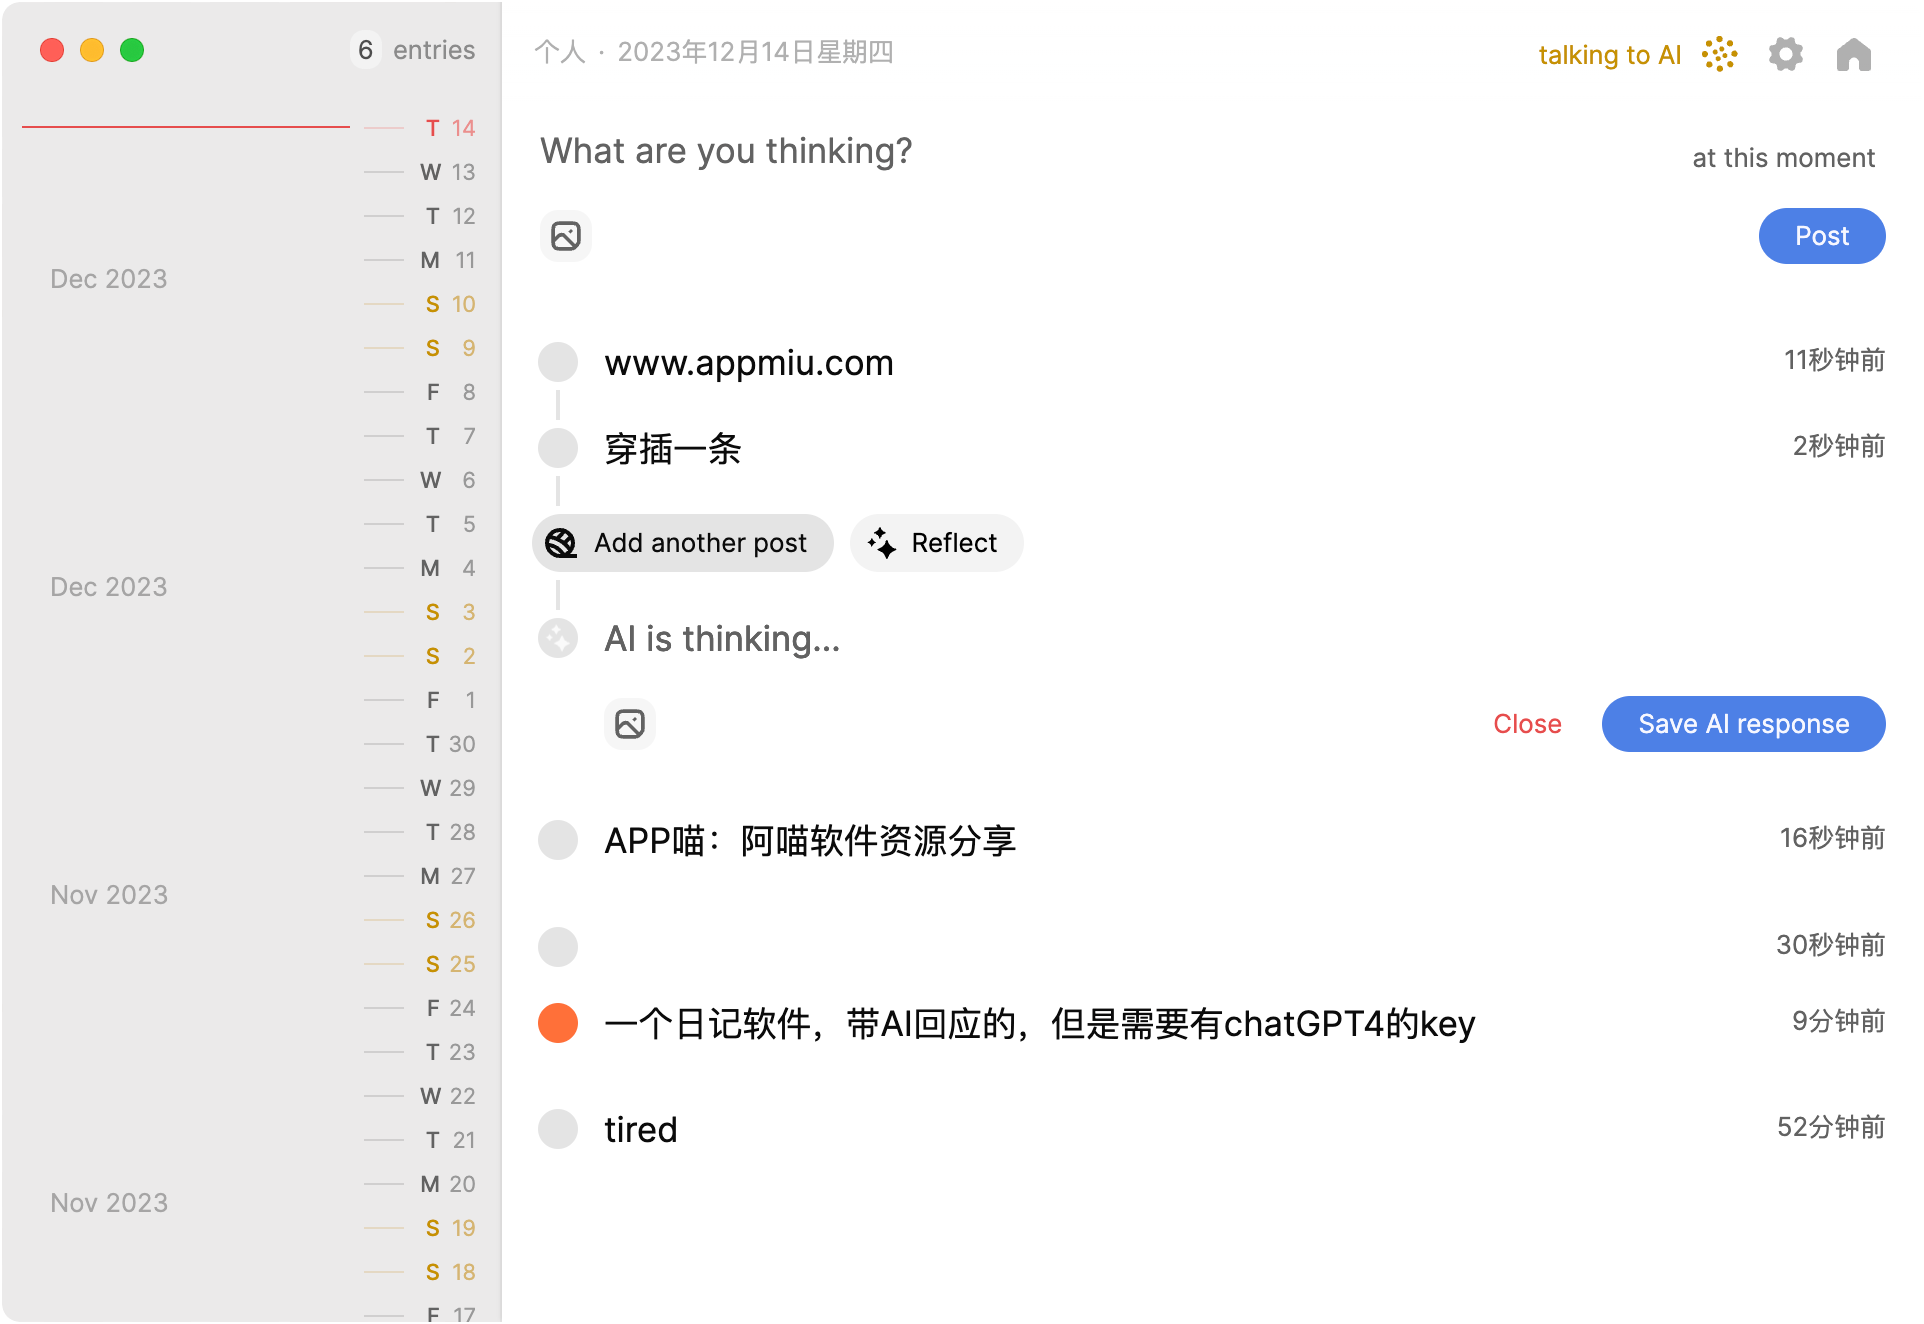The image size is (1924, 1324).
Task: Save the AI response
Action: (1743, 723)
